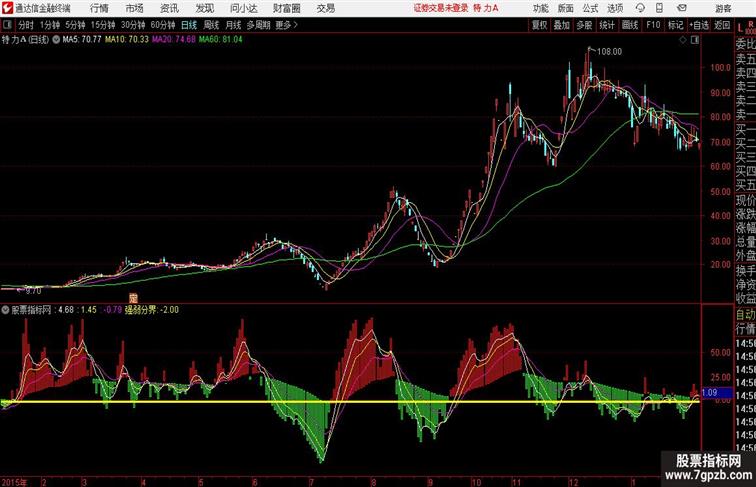Image resolution: width=756 pixels, height=487 pixels.
Task: Click the 自动 label in right panel
Action: tap(745, 314)
